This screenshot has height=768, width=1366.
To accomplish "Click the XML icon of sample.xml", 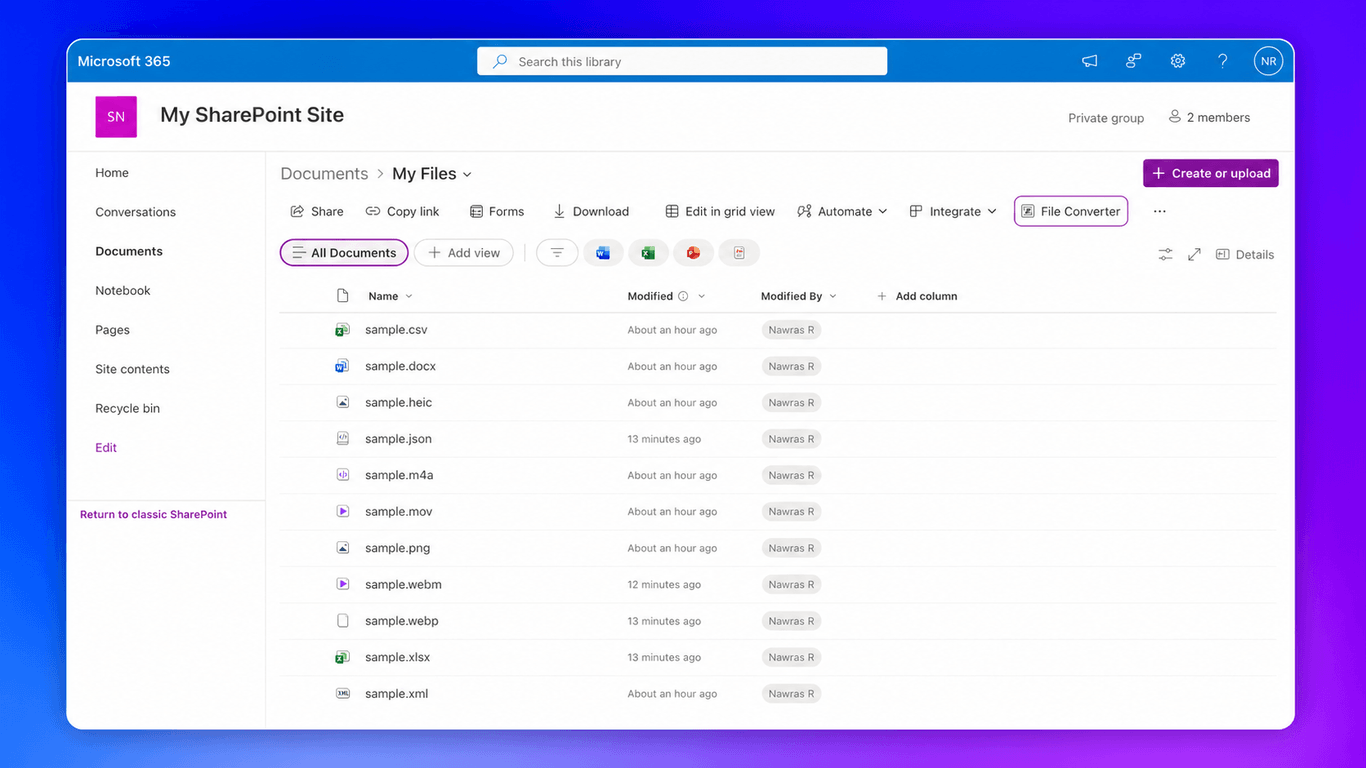I will tap(343, 693).
